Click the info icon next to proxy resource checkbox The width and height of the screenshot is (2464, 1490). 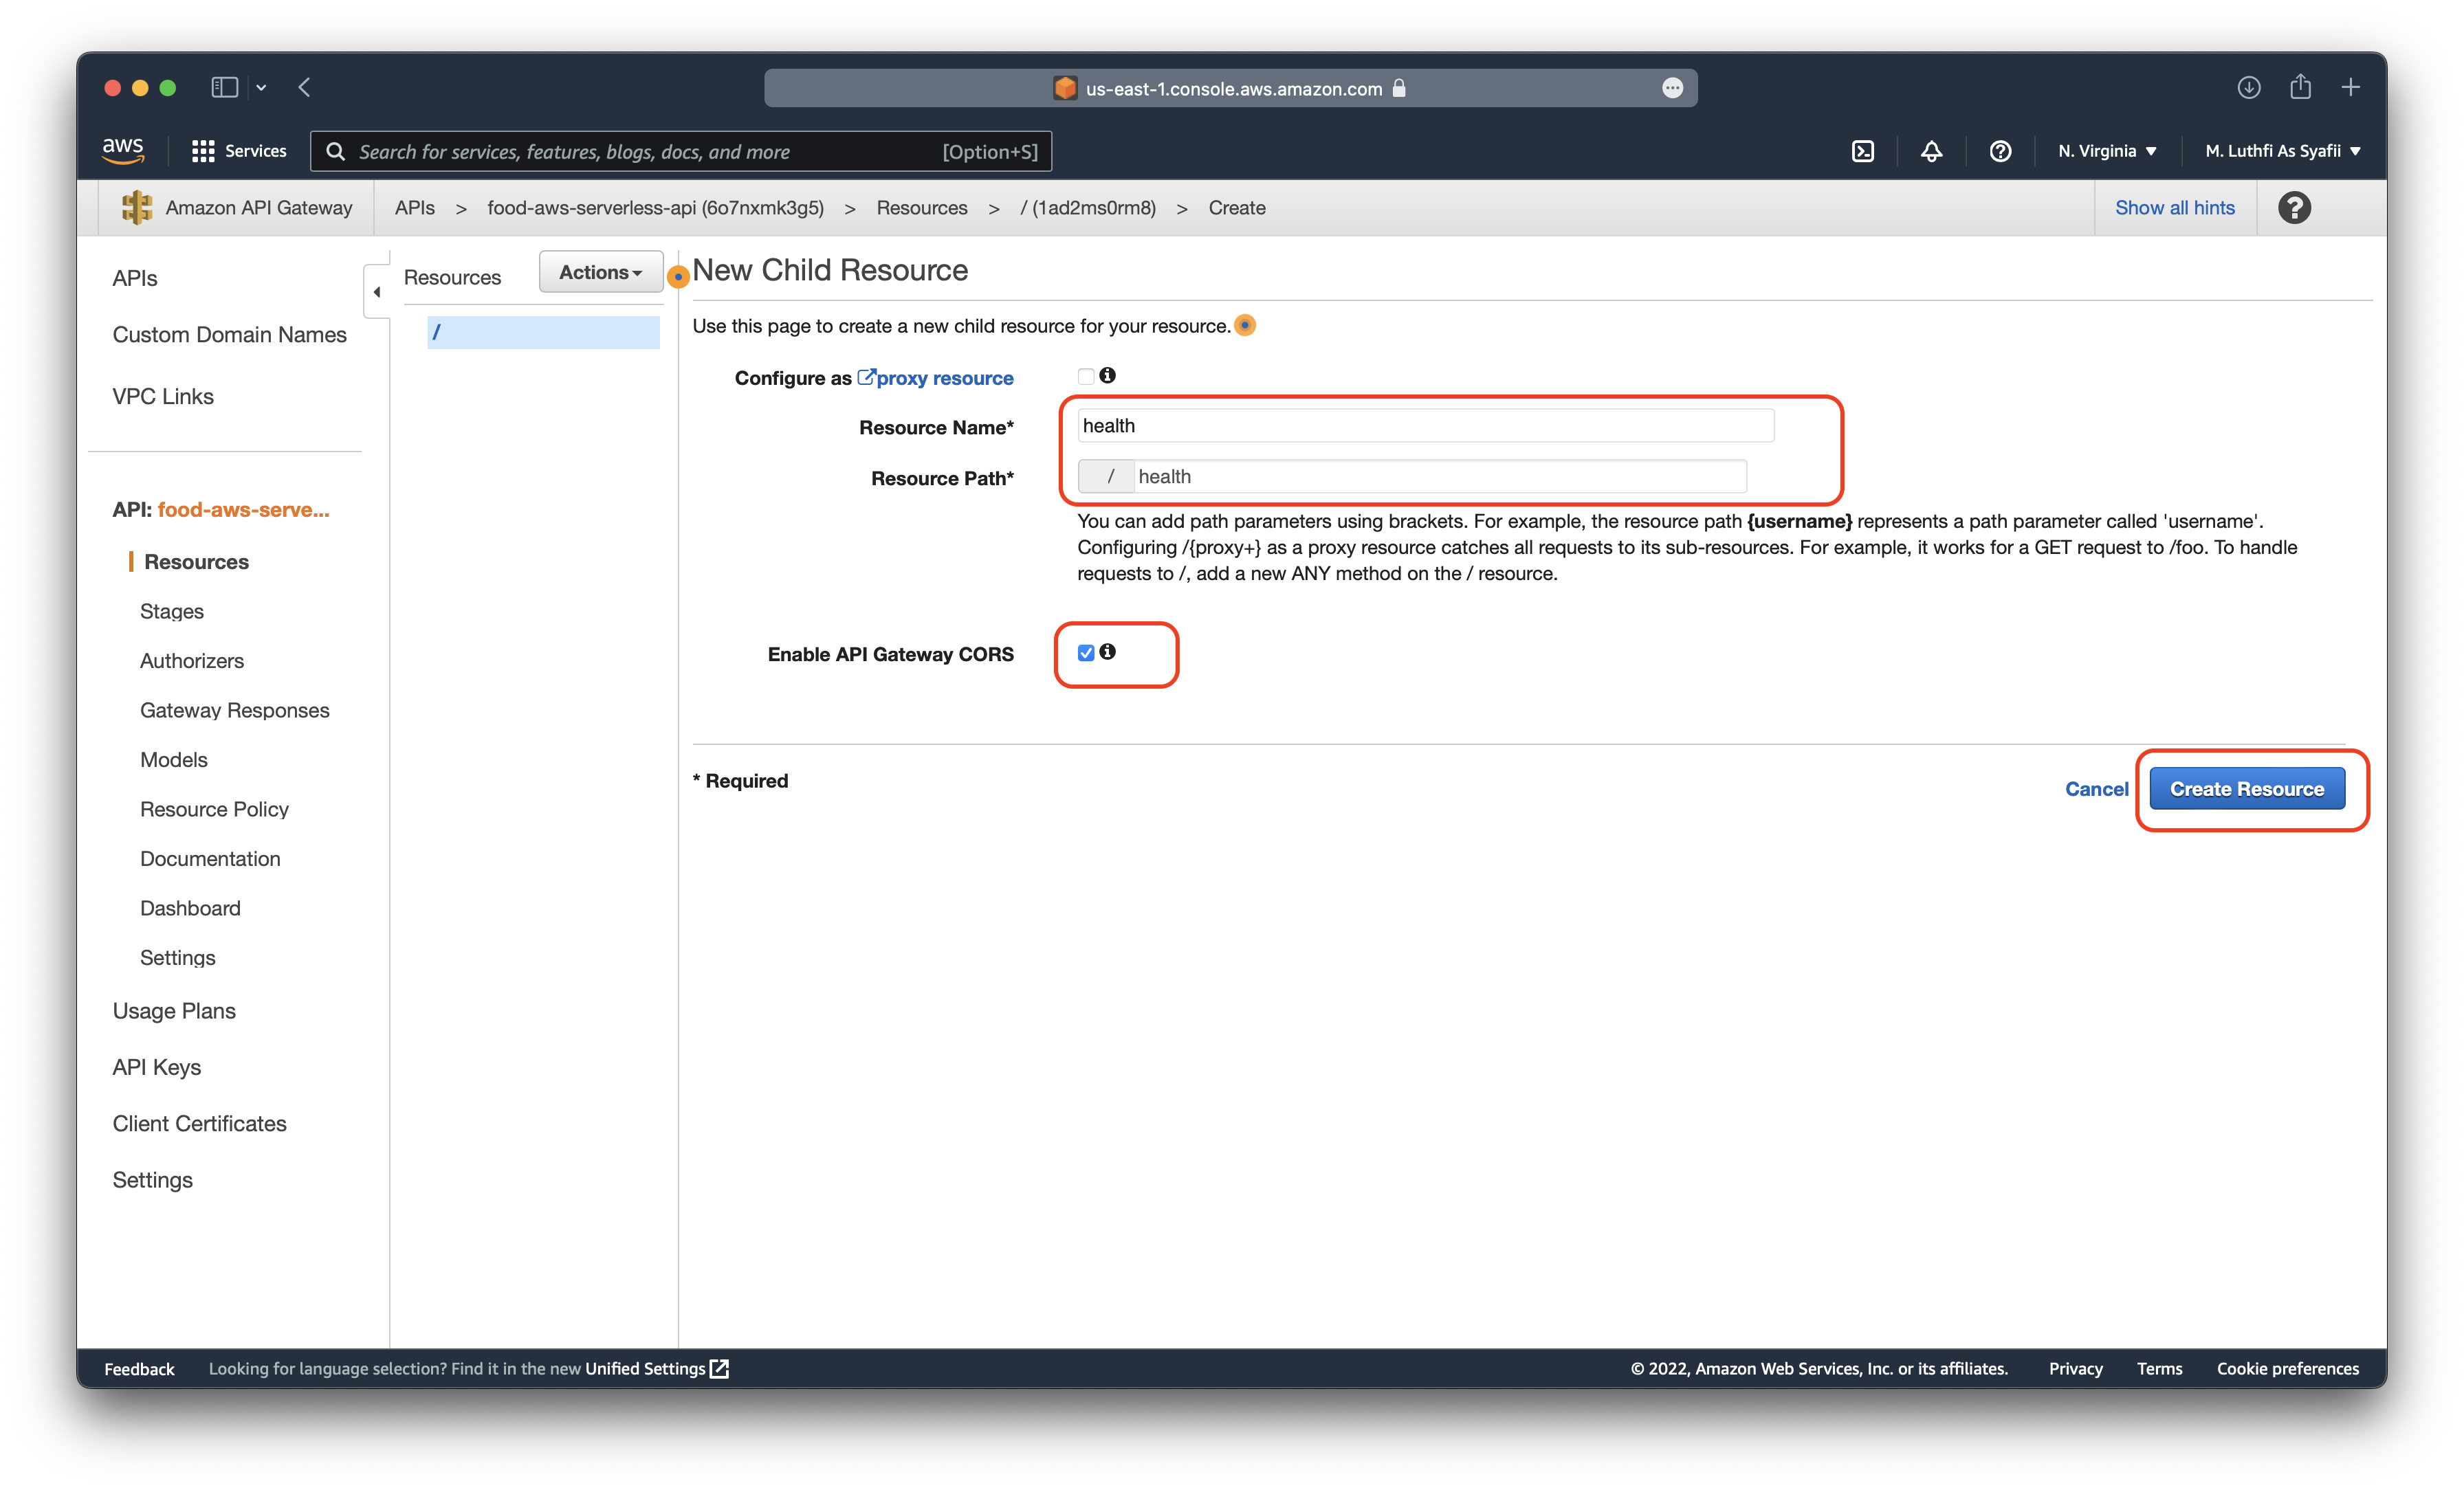point(1107,375)
